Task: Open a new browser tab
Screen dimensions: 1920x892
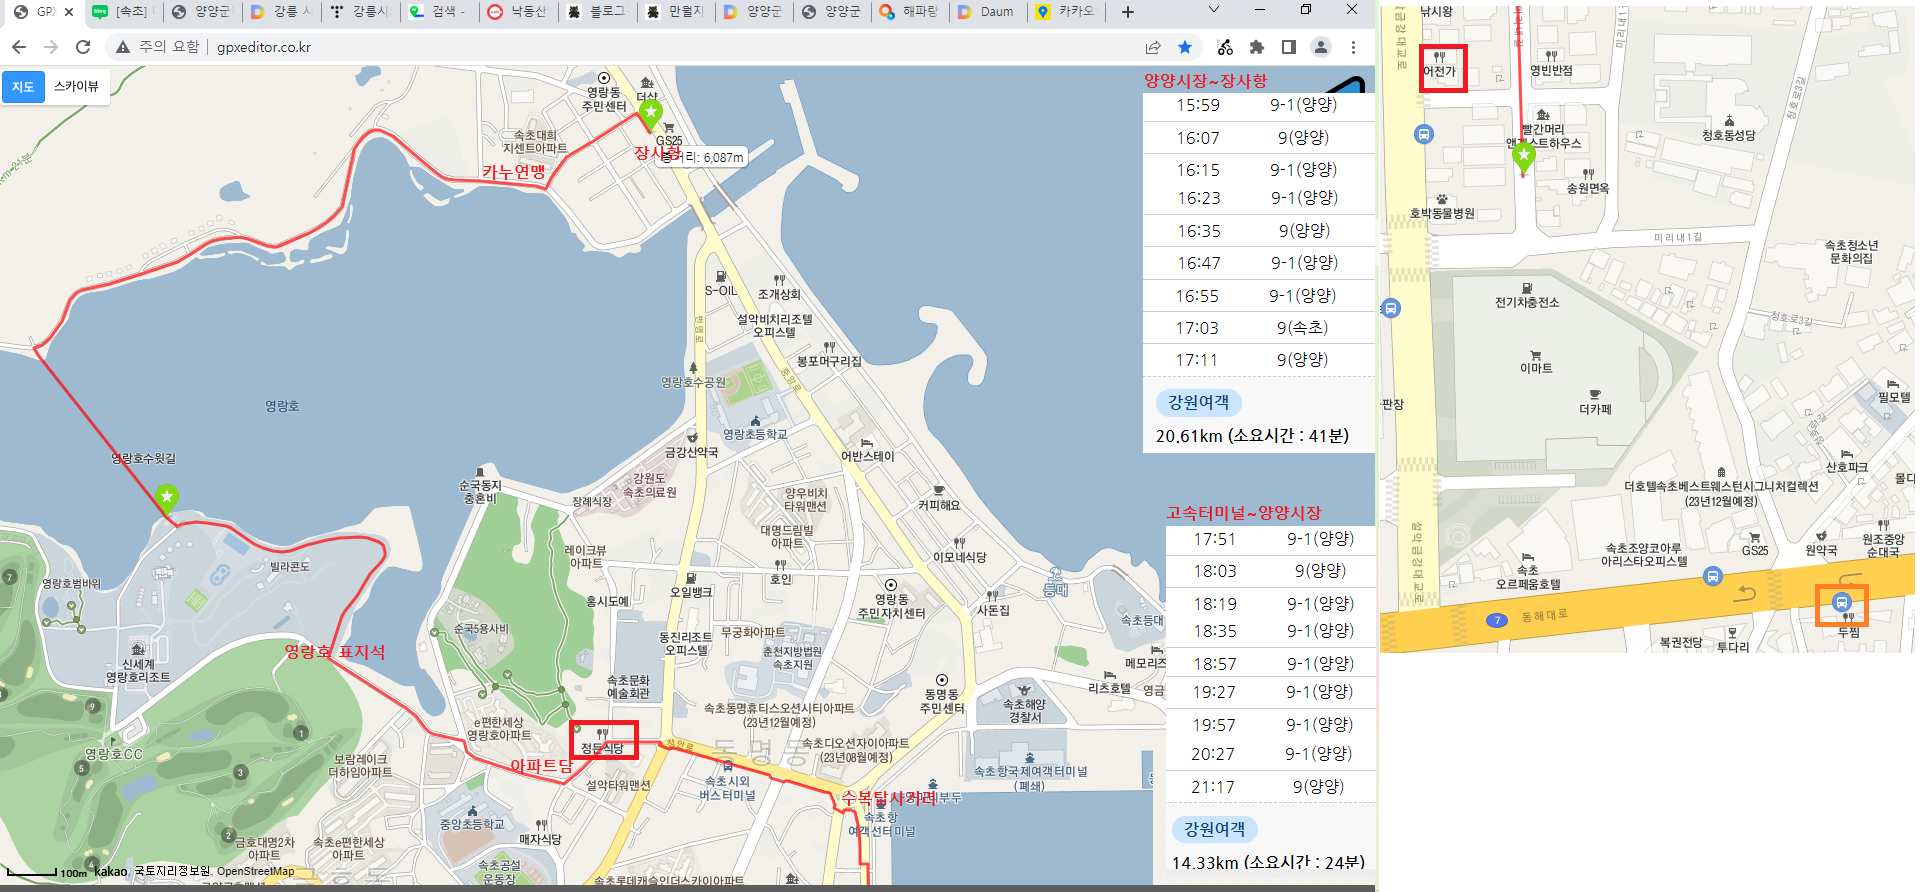Action: tap(1128, 12)
